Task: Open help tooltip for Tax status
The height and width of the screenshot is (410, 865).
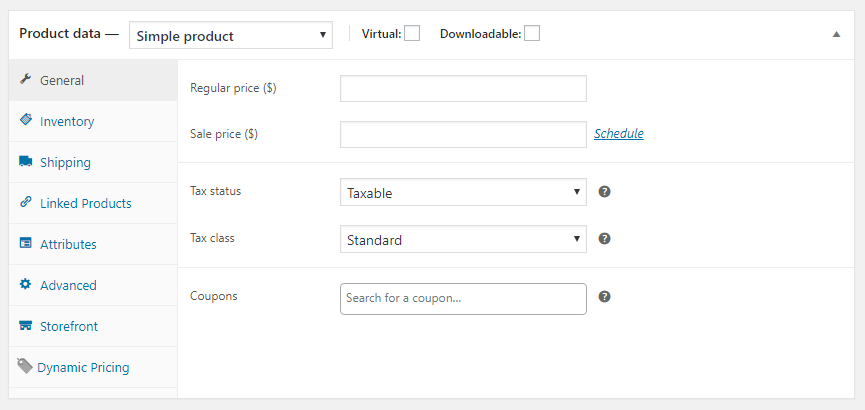Action: [605, 192]
